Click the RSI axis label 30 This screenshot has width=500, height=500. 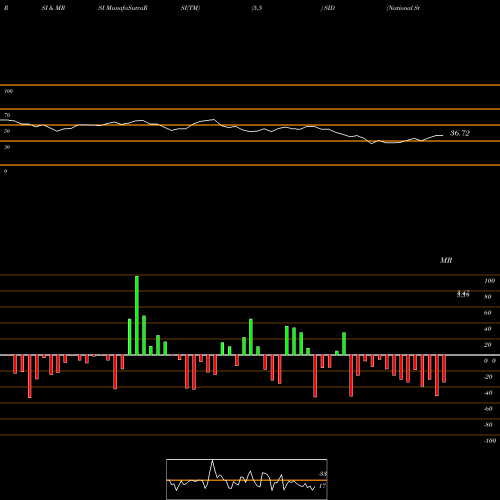point(7,147)
